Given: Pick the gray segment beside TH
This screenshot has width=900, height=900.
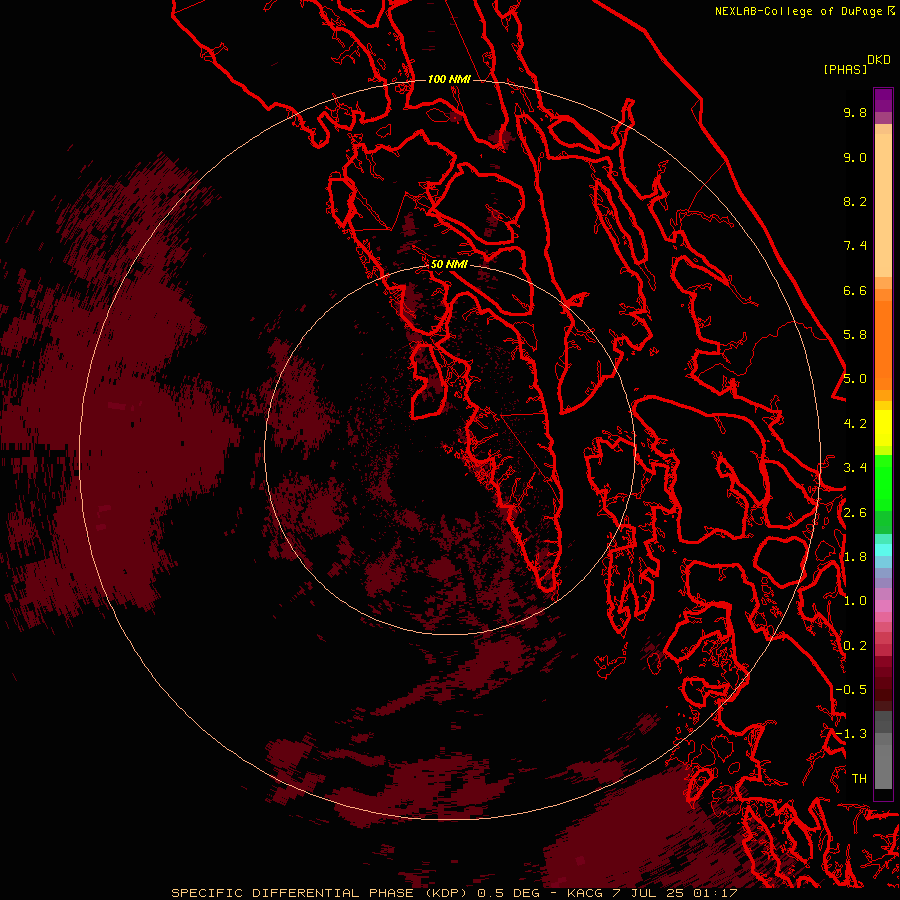Looking at the screenshot, I should 883,767.
